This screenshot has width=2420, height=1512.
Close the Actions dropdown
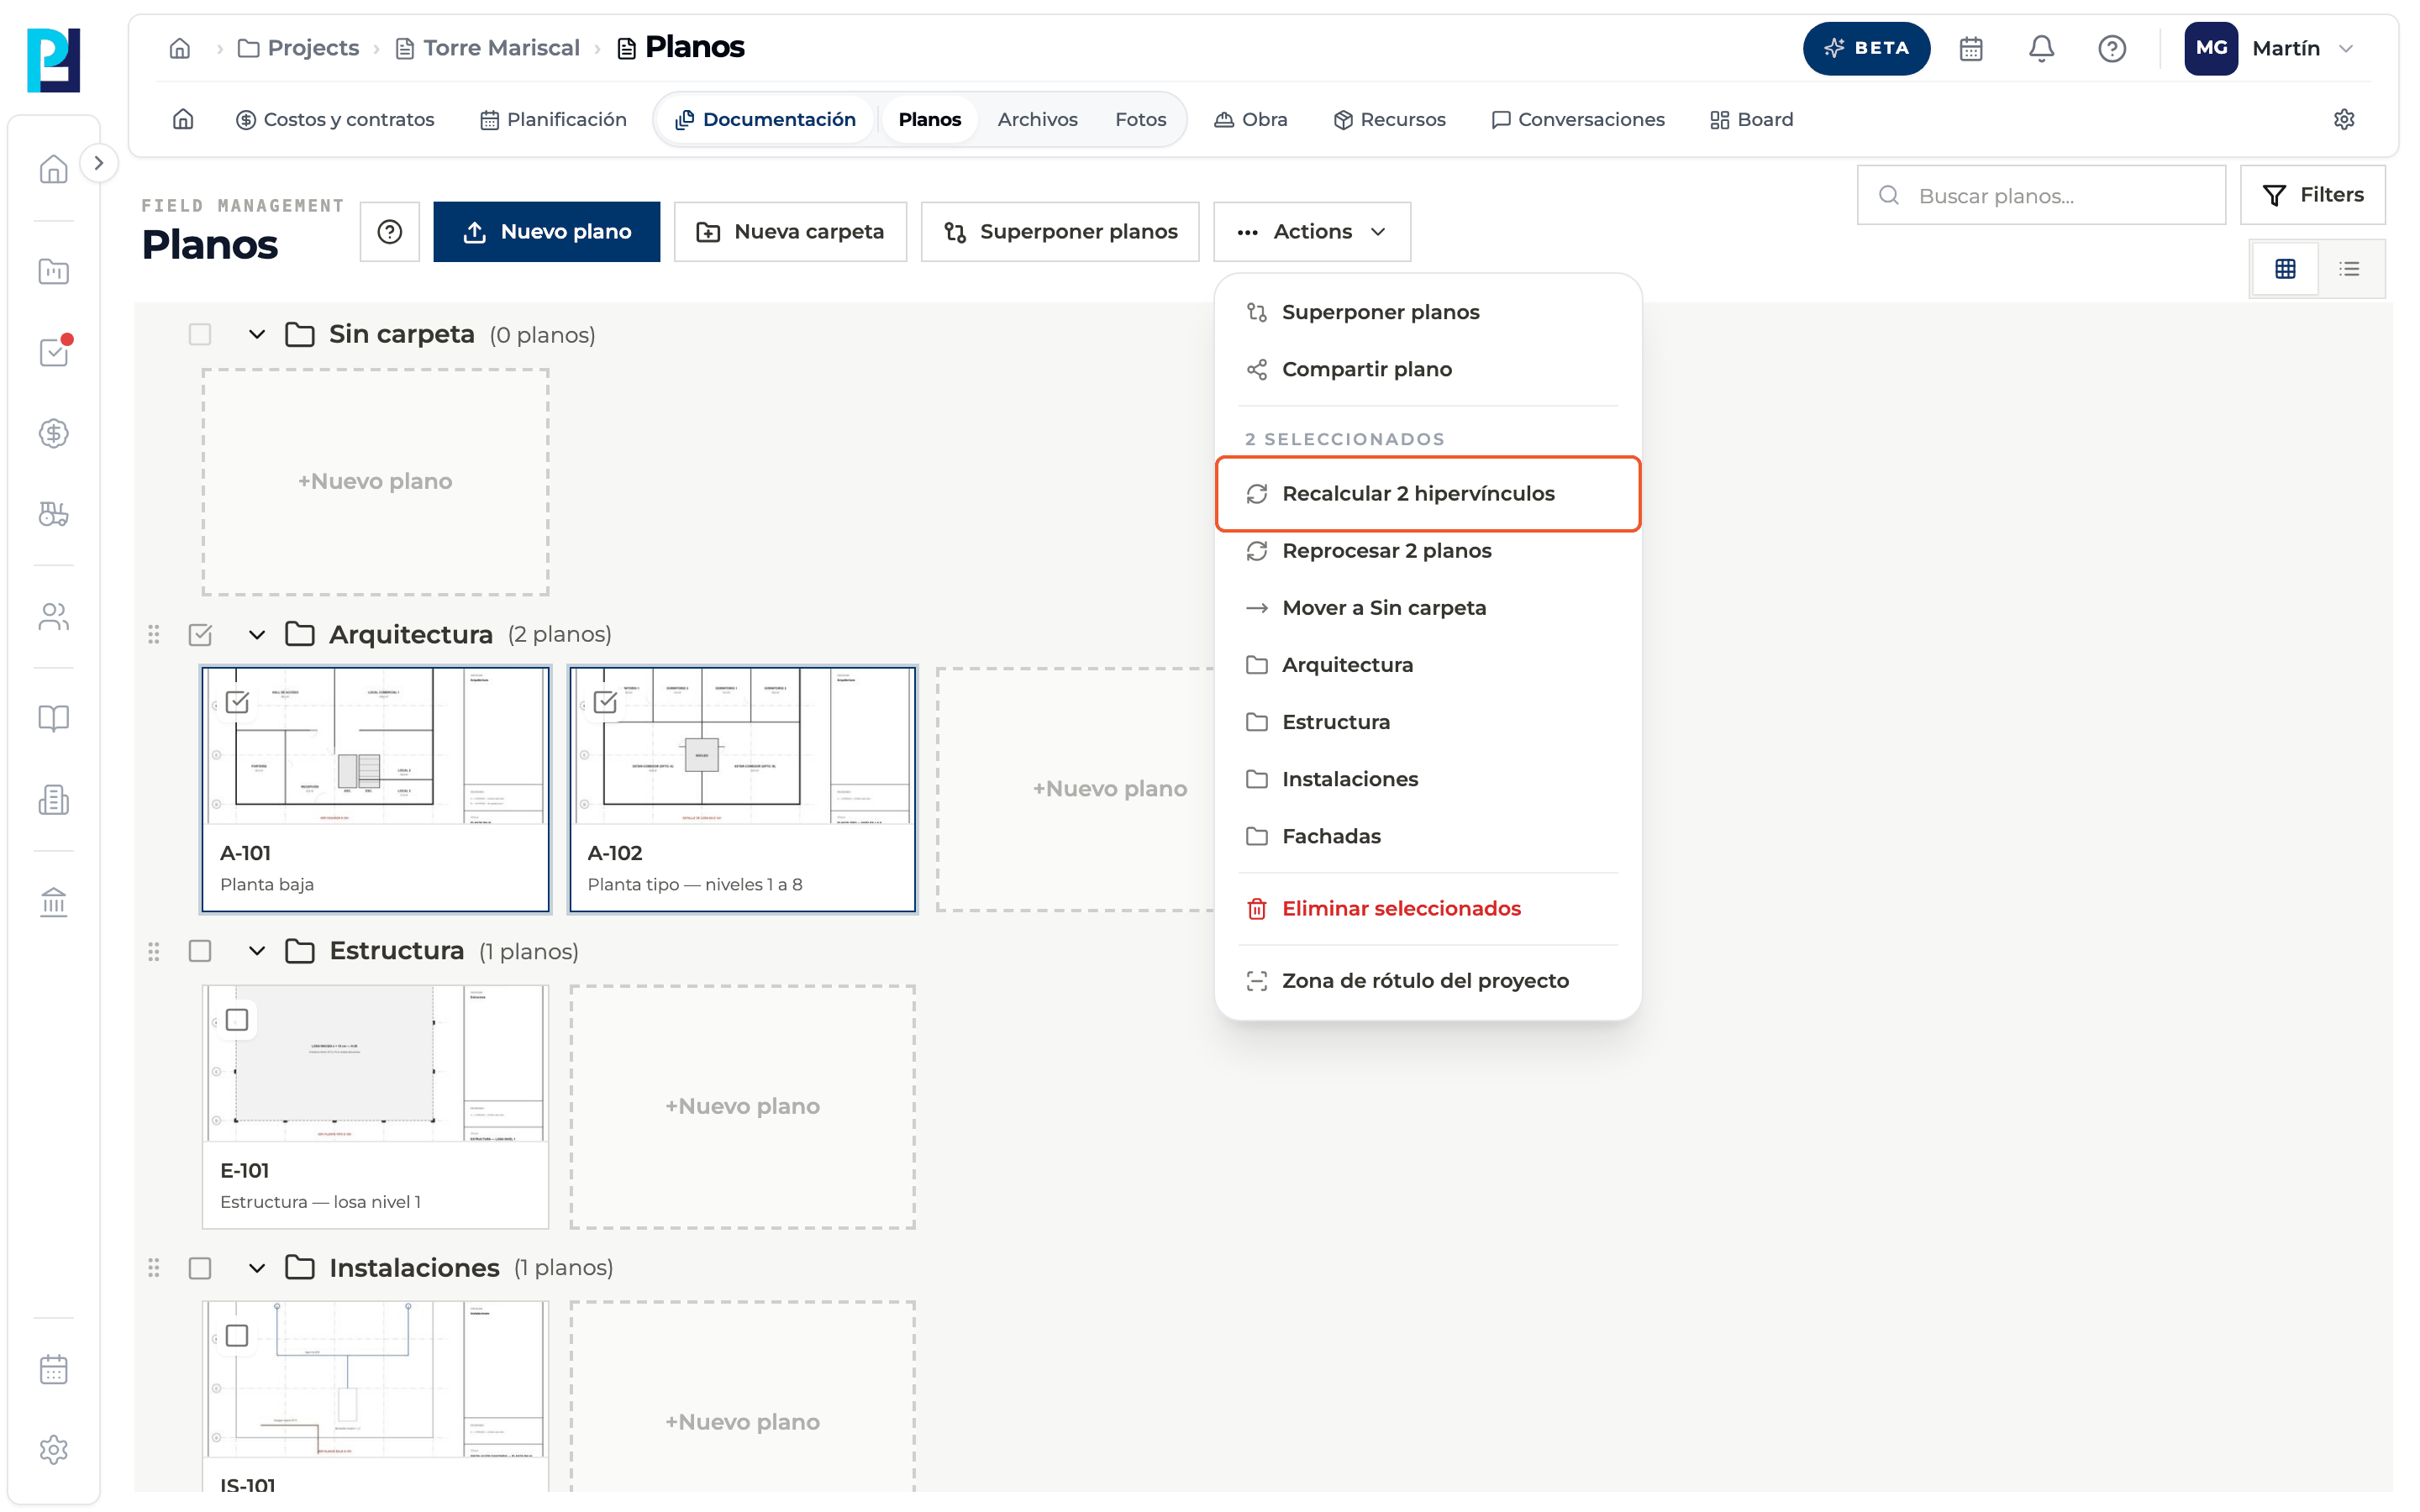[1312, 232]
